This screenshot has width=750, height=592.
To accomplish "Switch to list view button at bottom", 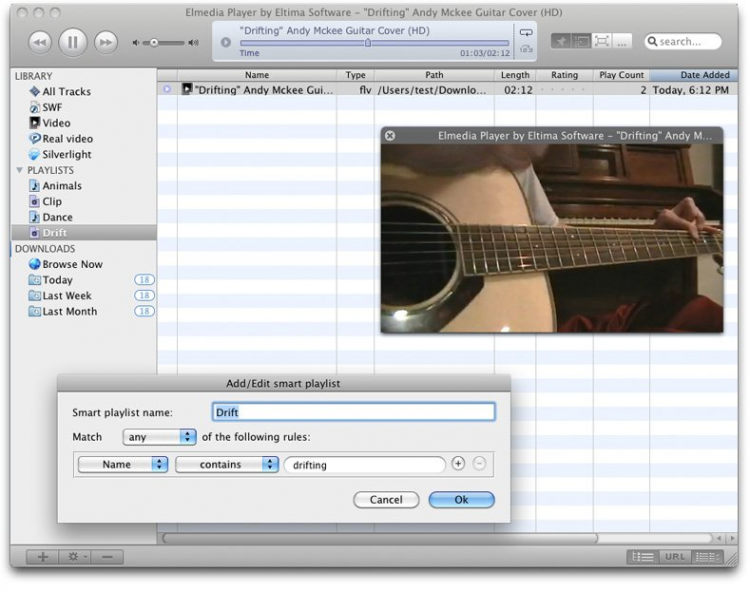I will [643, 557].
